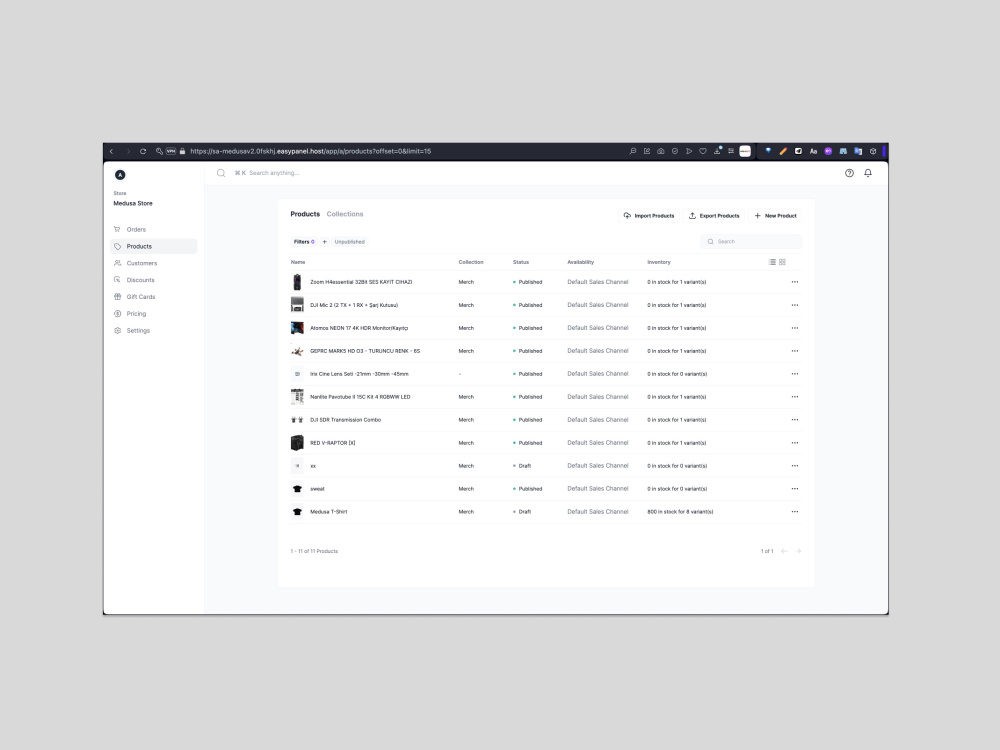Toggle the Unpublished filter tab

(349, 242)
